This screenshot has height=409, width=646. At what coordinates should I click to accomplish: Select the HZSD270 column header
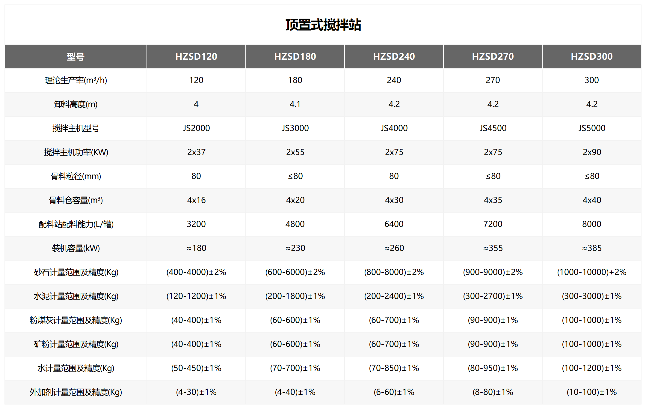pos(493,57)
